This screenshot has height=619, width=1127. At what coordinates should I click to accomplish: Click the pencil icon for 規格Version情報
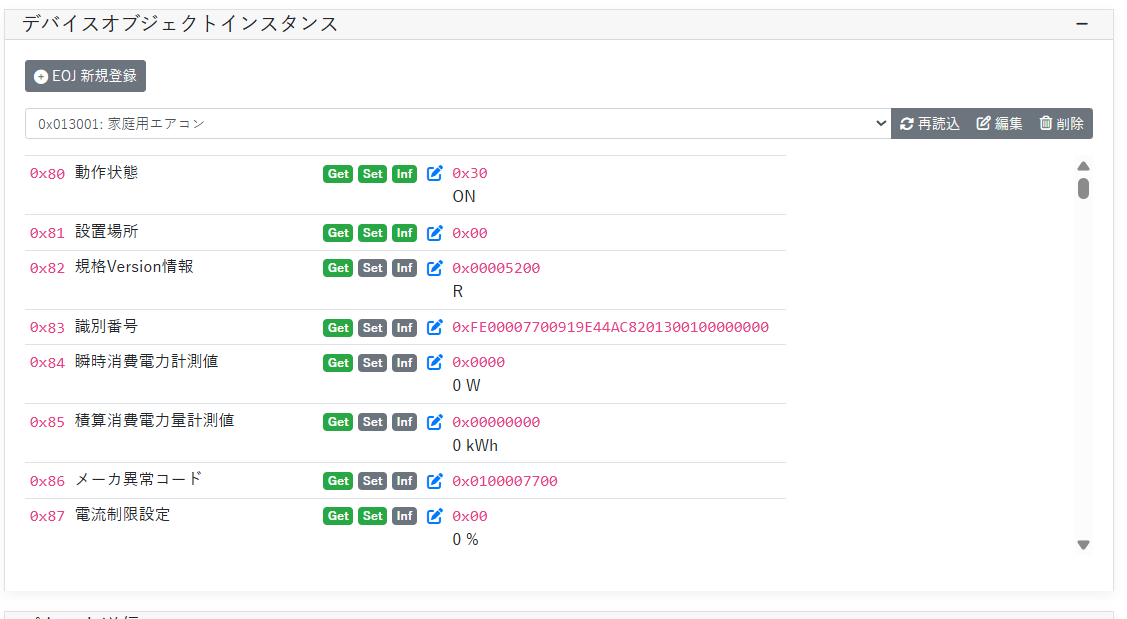(434, 267)
